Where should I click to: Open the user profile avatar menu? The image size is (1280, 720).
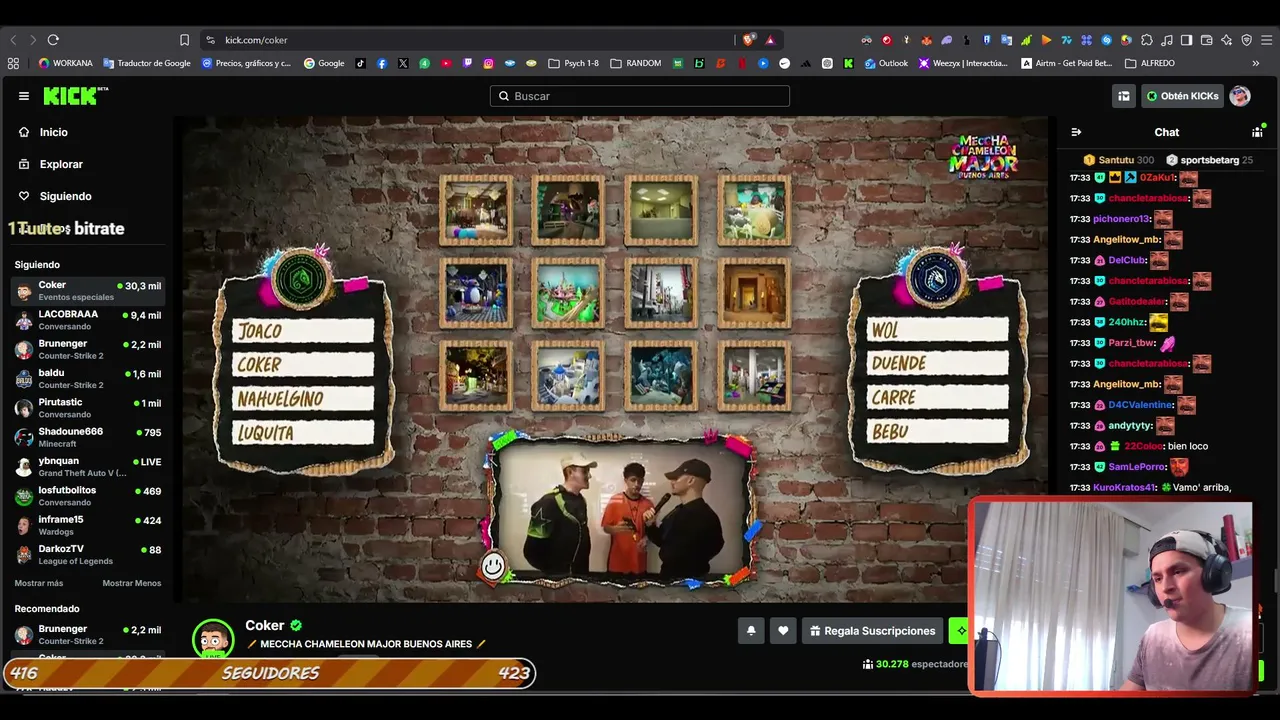[1240, 96]
